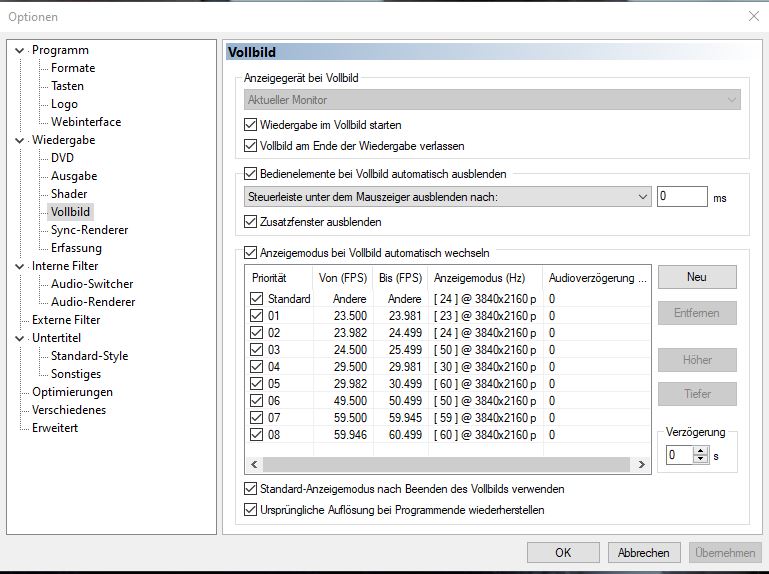Open 'Aktueller Monitor' display dropdown
Screen dimensions: 769x574
[x=492, y=100]
